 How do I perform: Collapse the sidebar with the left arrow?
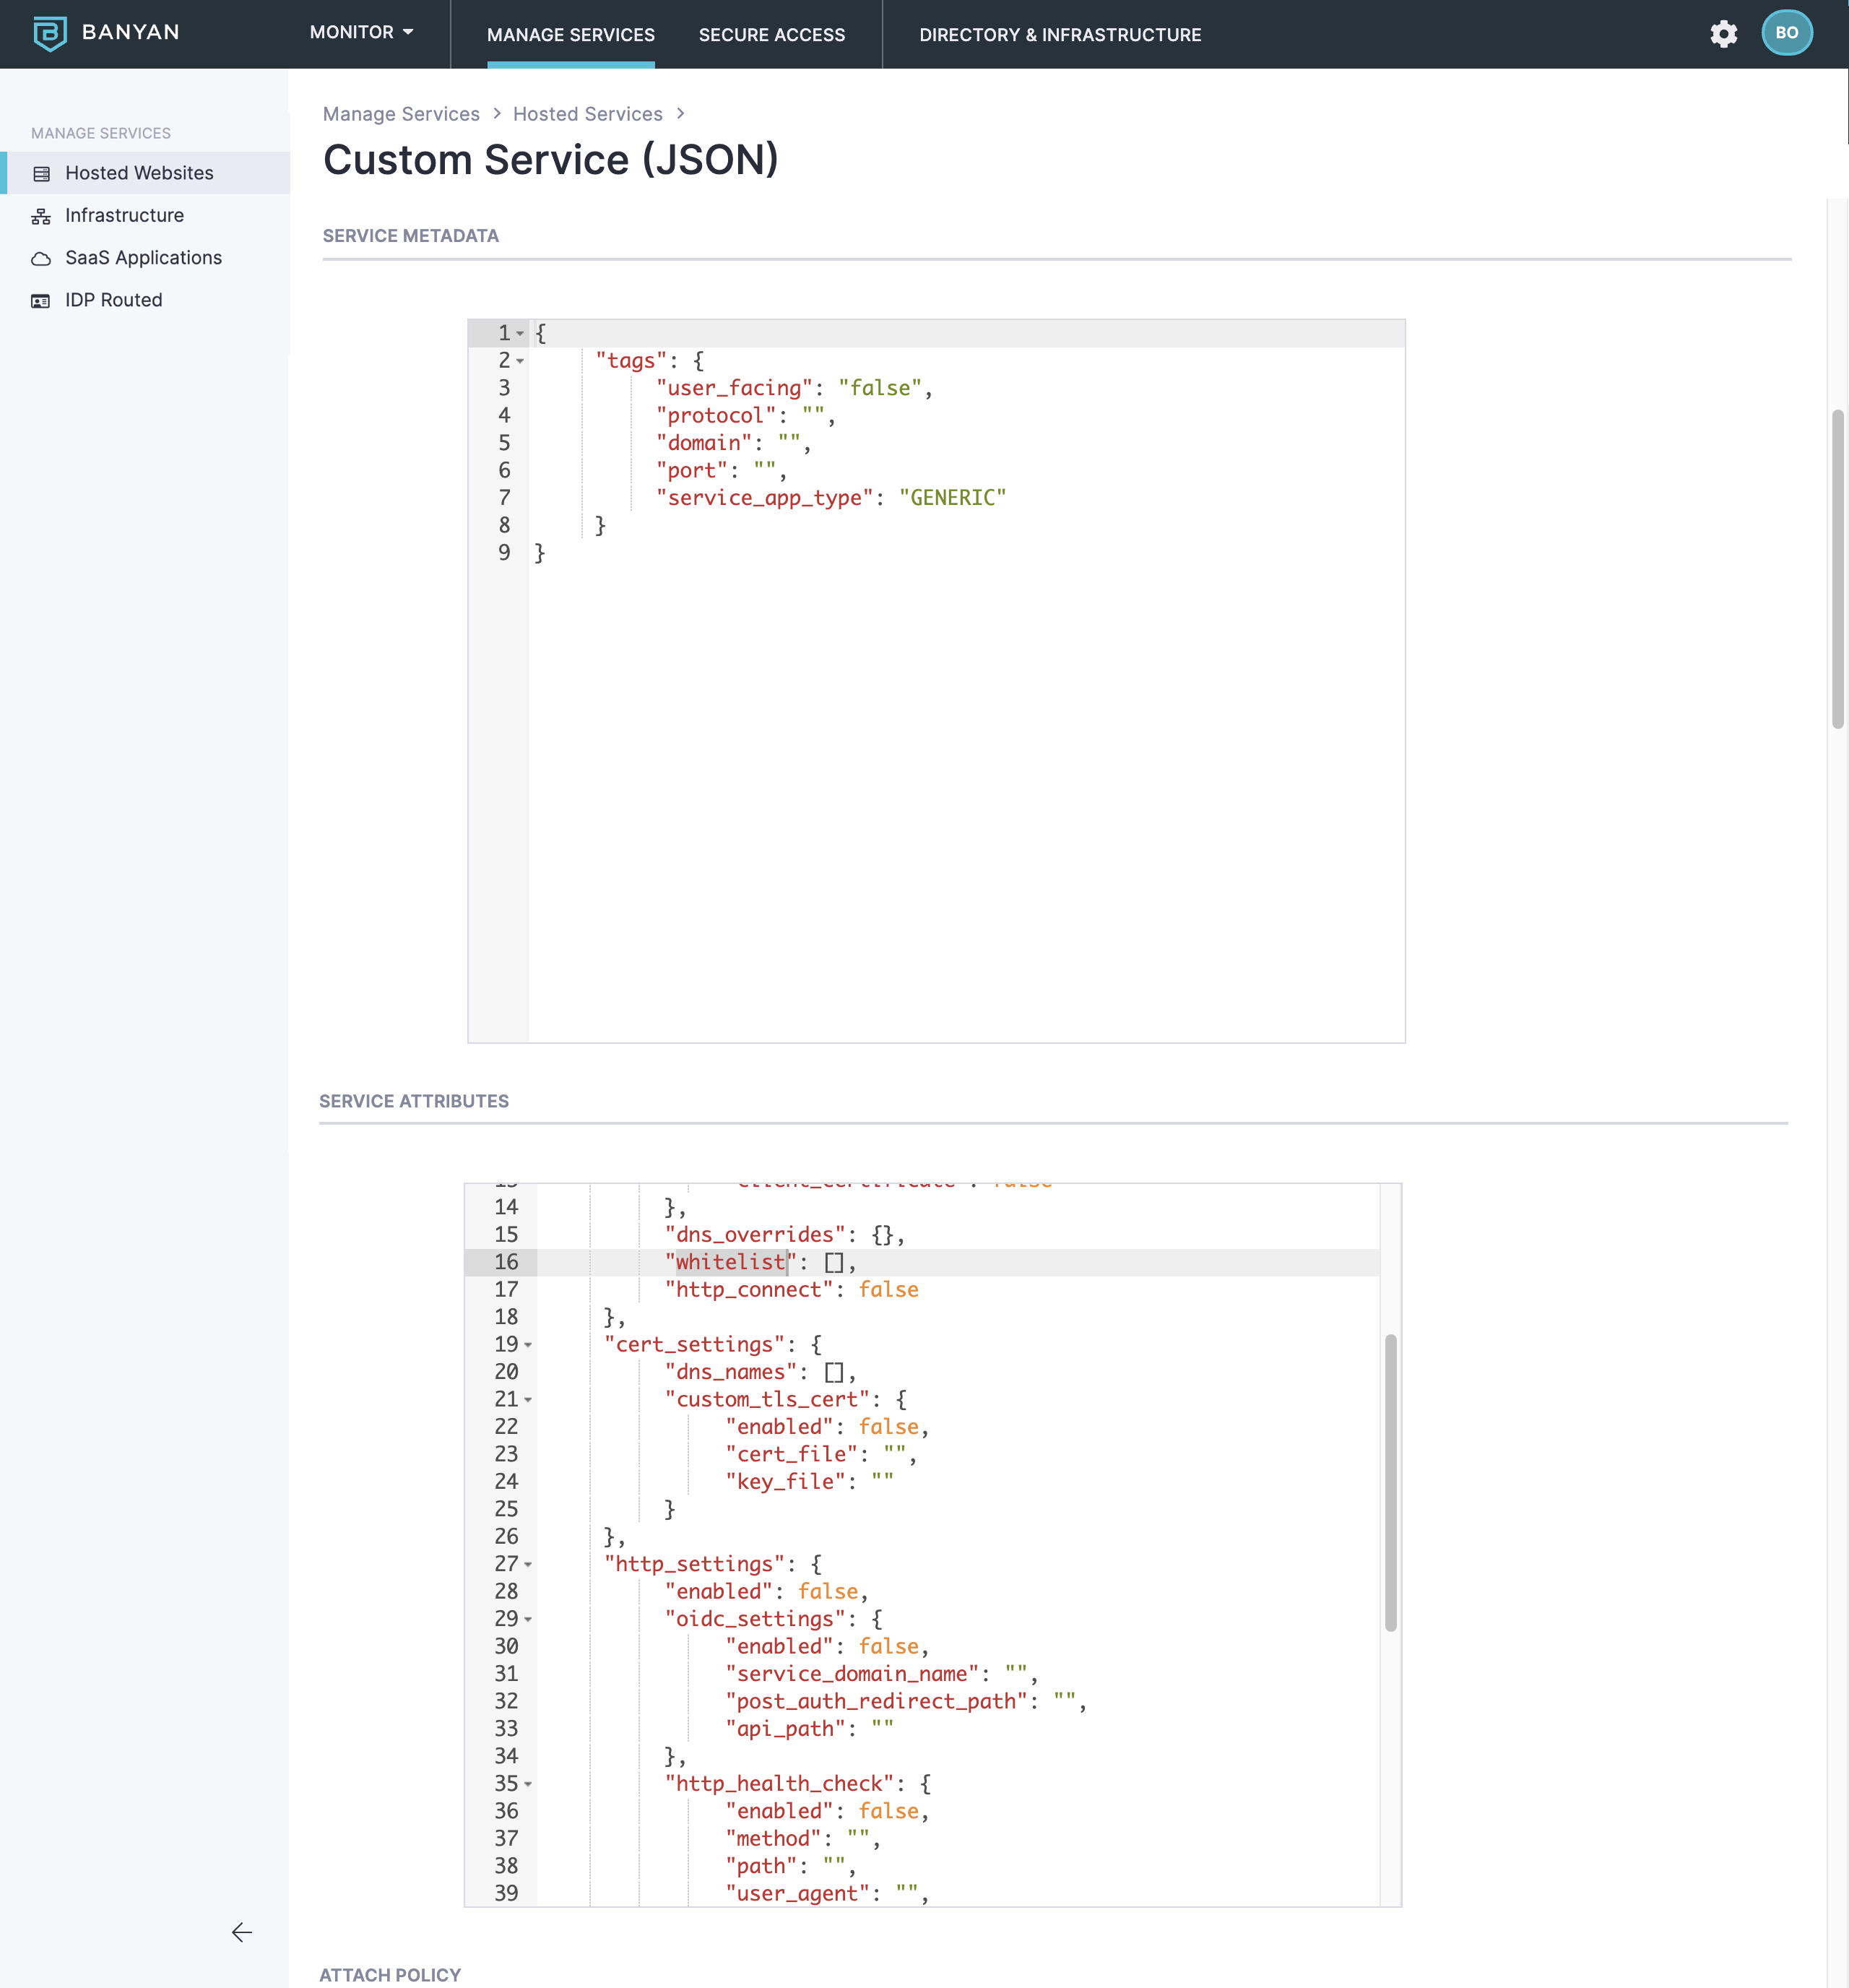[x=242, y=1932]
